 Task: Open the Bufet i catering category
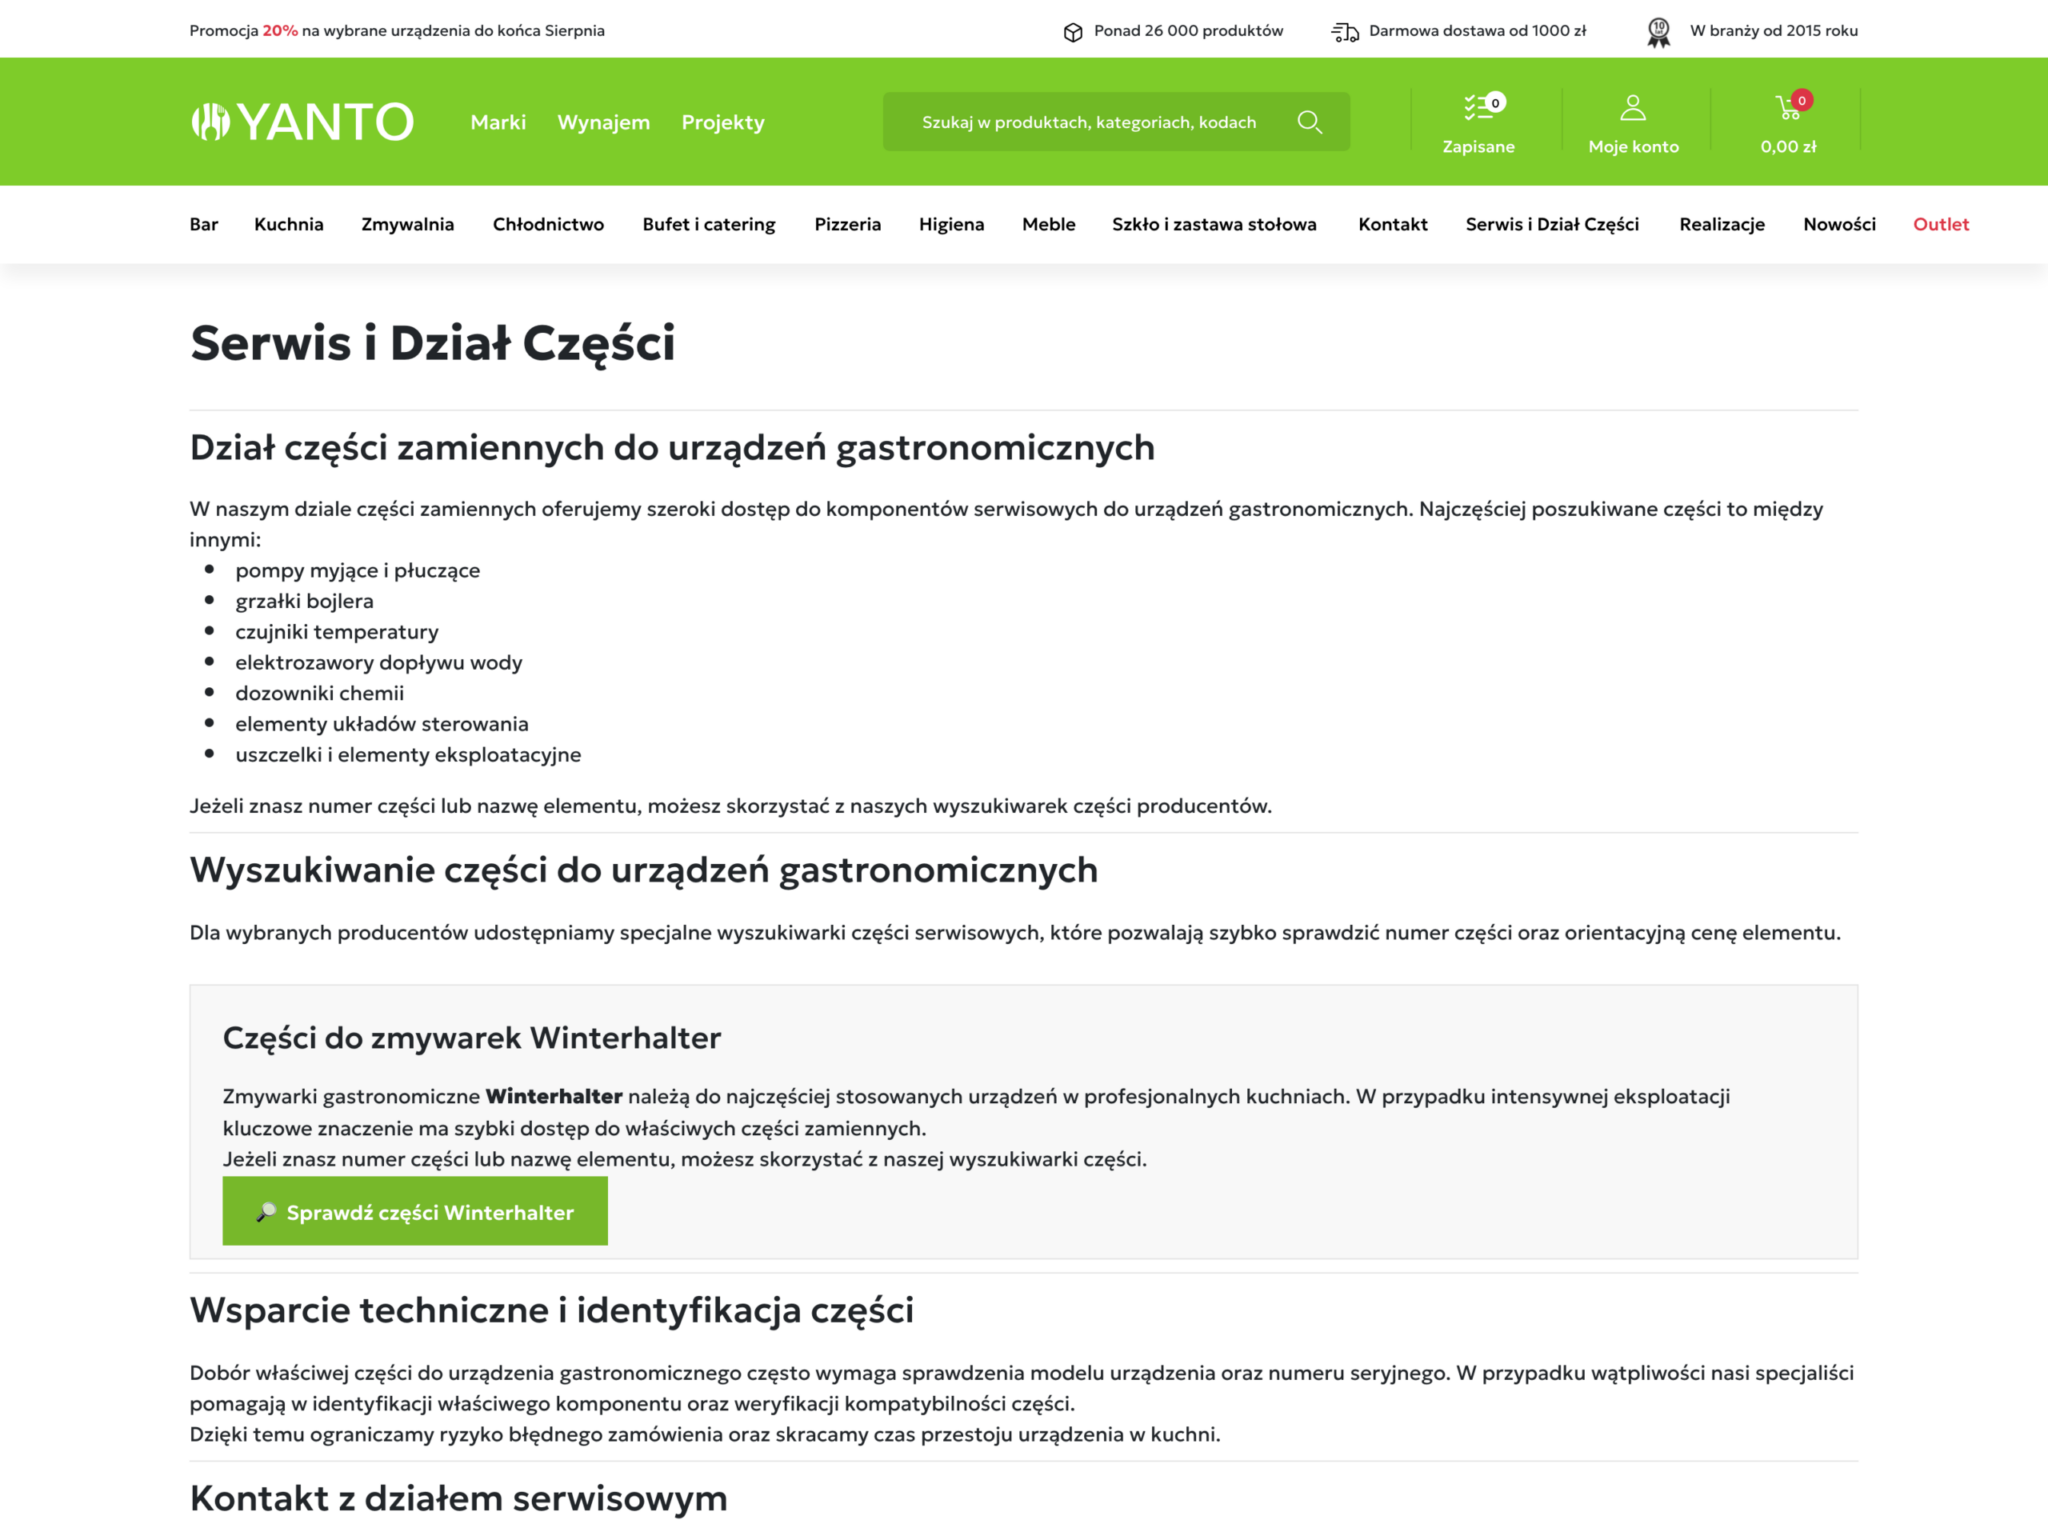click(x=709, y=224)
